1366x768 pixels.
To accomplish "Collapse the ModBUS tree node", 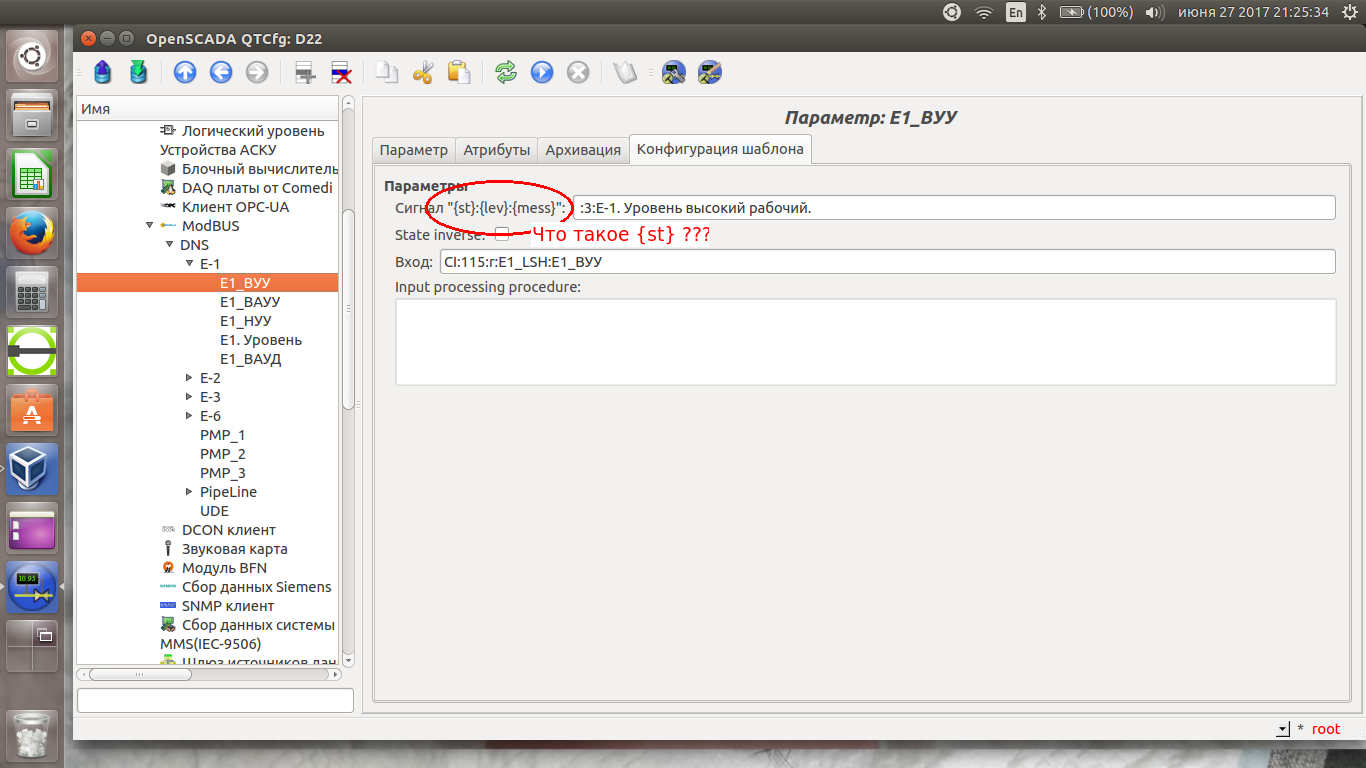I will point(150,226).
